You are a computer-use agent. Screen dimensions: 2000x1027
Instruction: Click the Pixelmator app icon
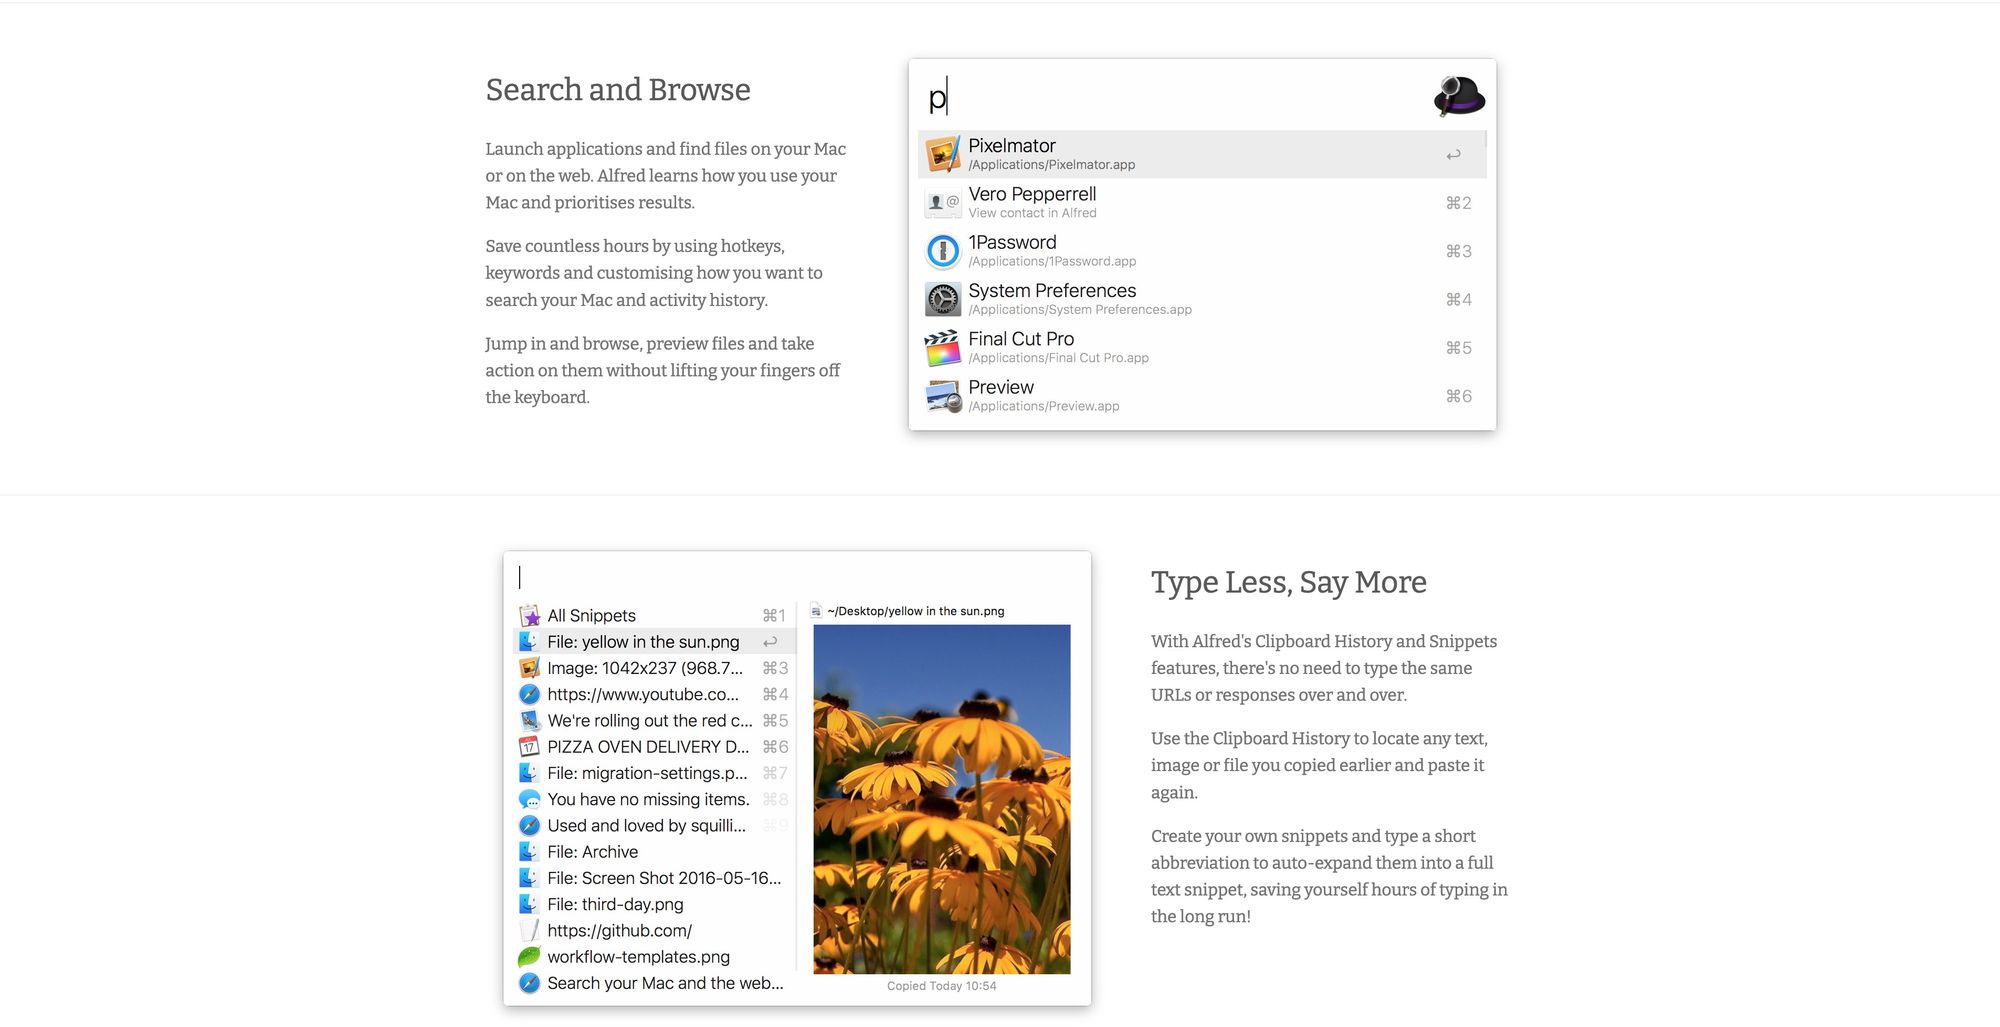942,154
